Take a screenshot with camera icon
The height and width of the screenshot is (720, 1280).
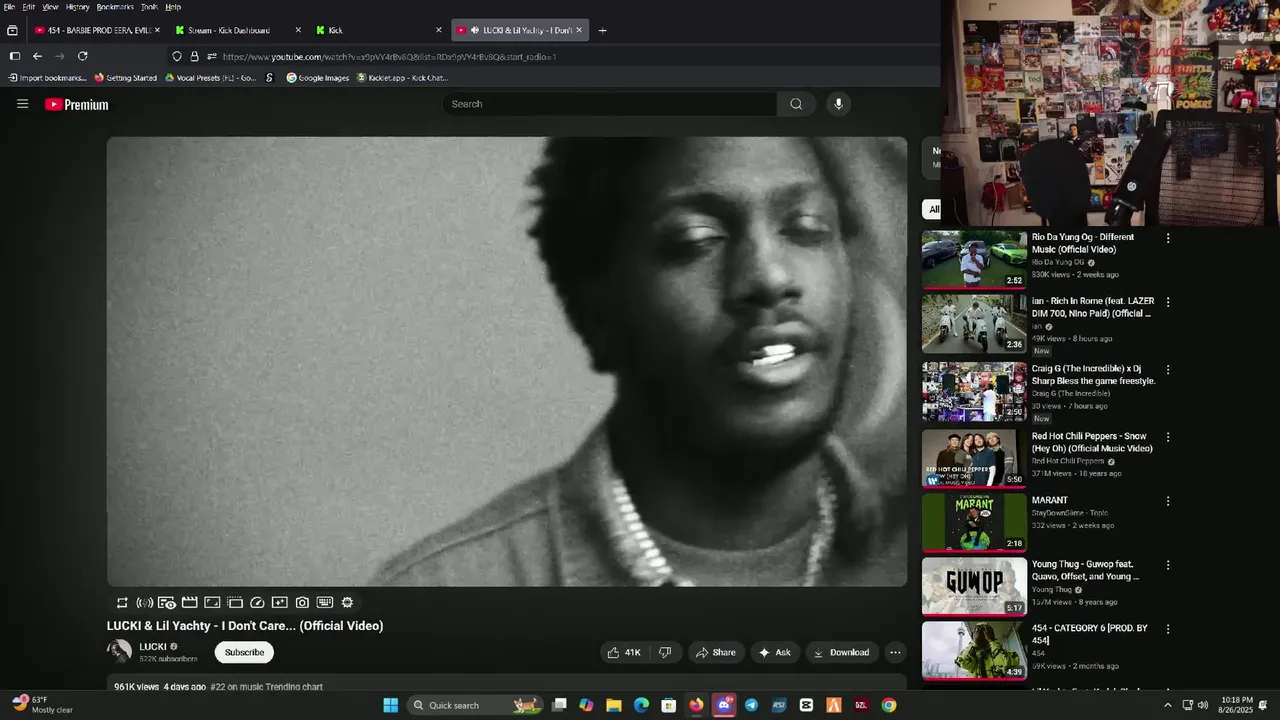tap(302, 603)
